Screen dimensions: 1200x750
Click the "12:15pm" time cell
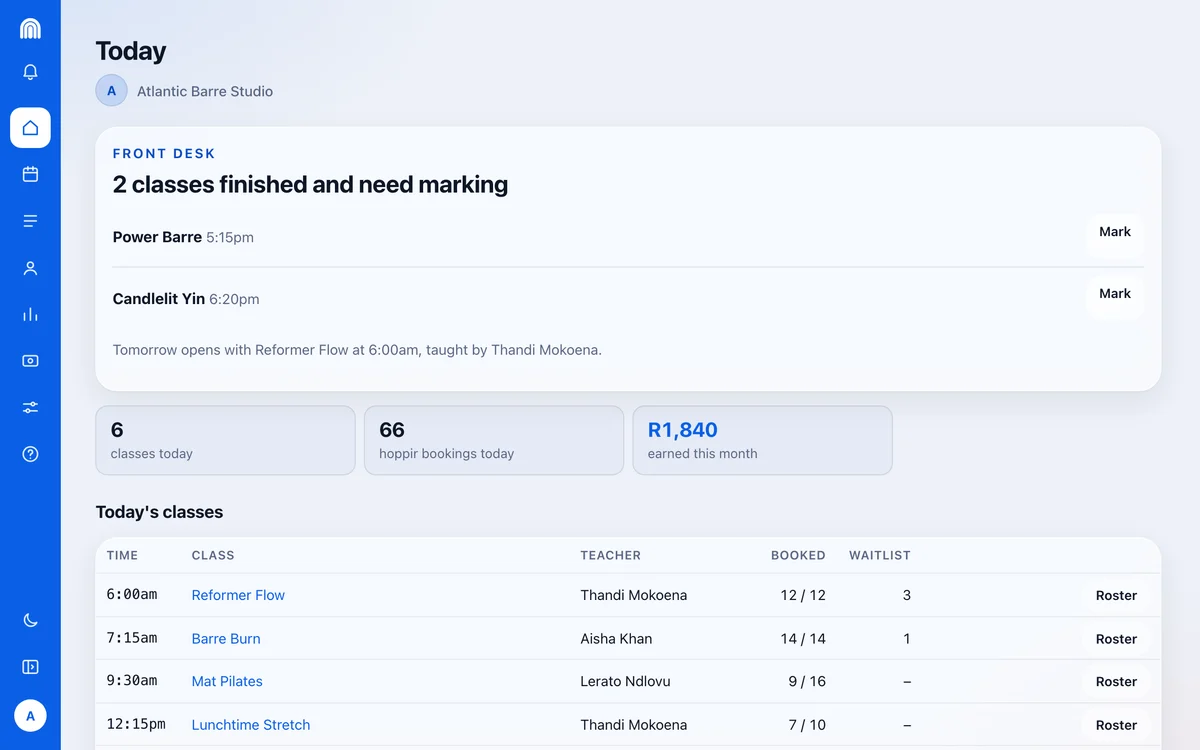(x=136, y=724)
